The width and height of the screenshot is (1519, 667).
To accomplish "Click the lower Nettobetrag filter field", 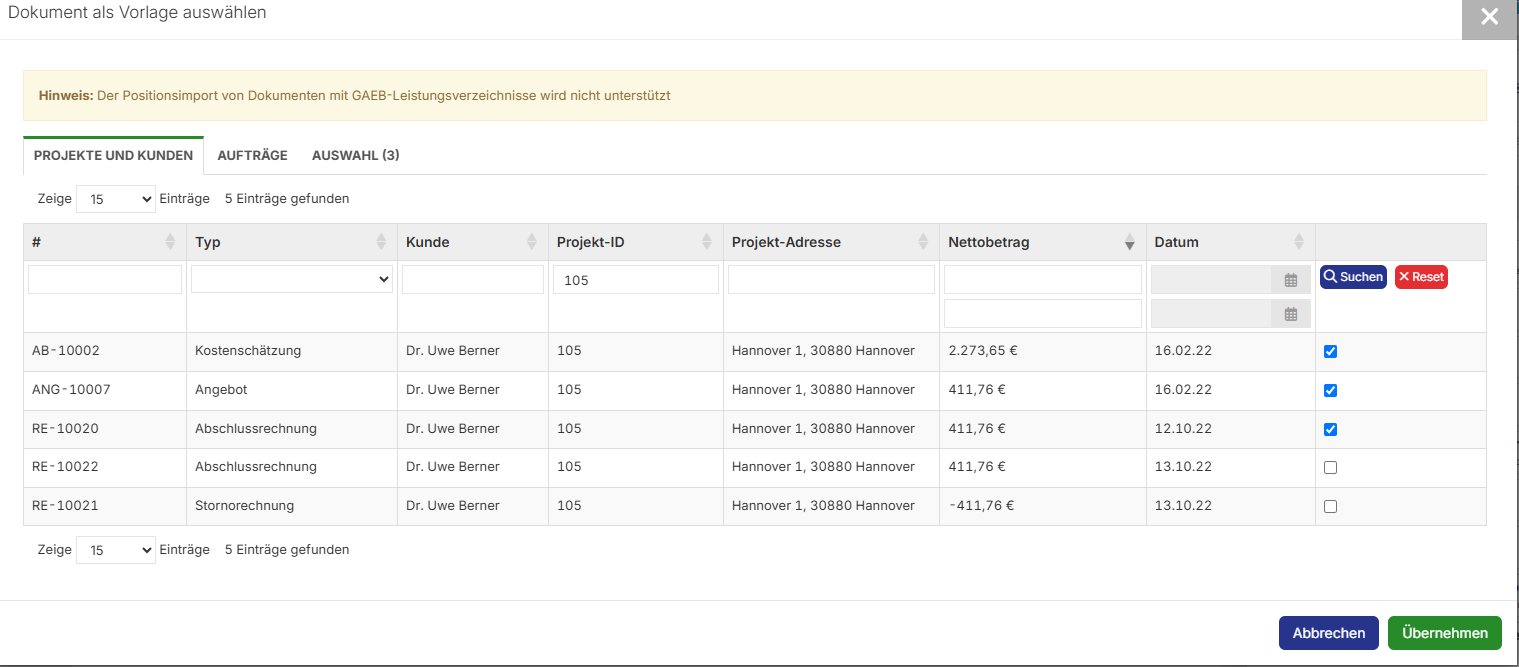I will (x=1043, y=314).
